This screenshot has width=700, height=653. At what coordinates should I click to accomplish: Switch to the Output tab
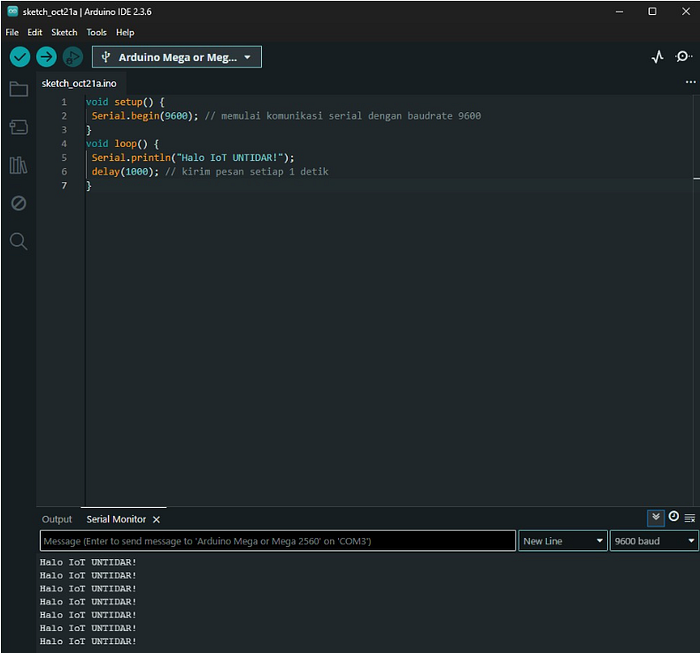57,520
